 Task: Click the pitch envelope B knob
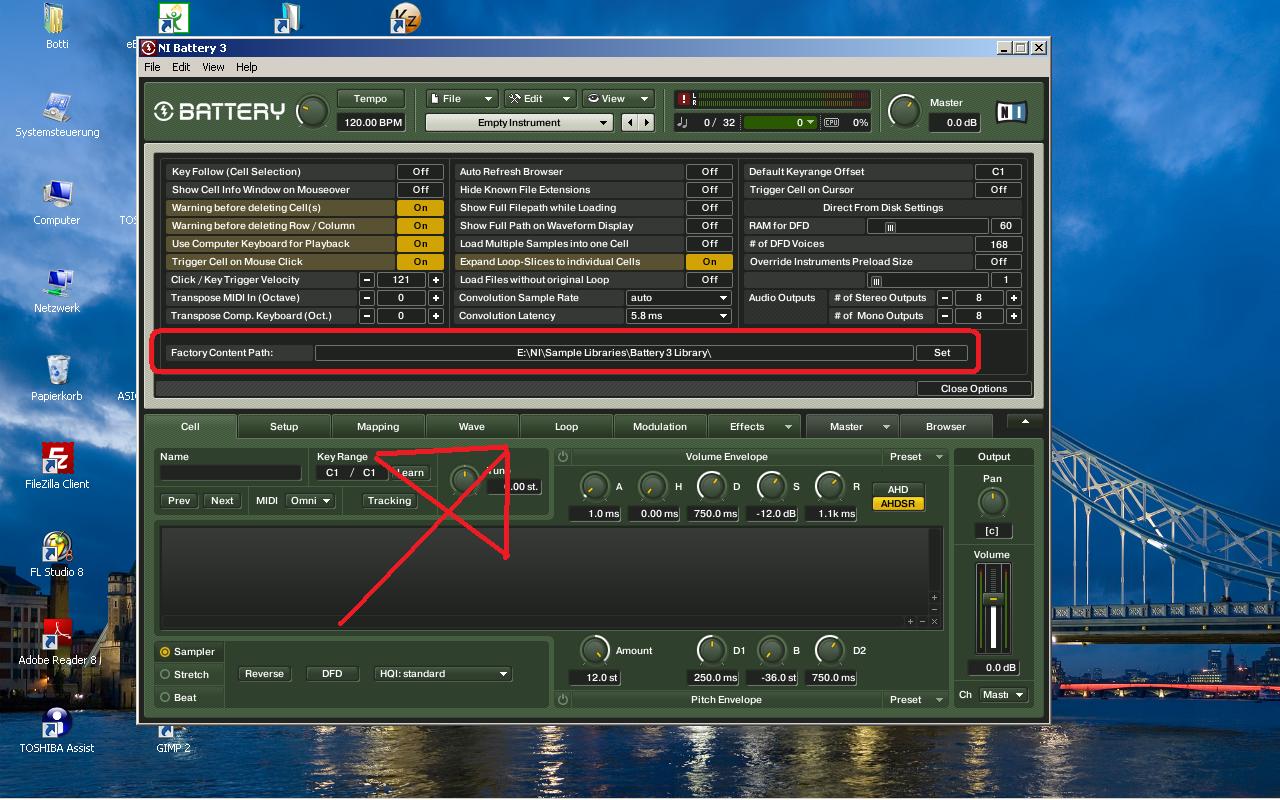(x=771, y=650)
